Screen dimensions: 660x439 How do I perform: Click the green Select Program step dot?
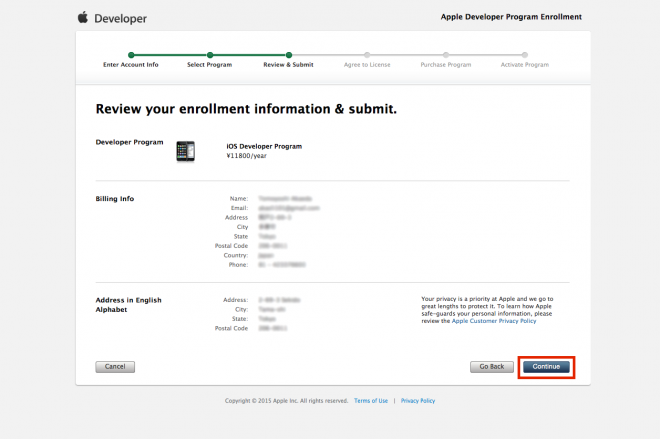click(209, 55)
